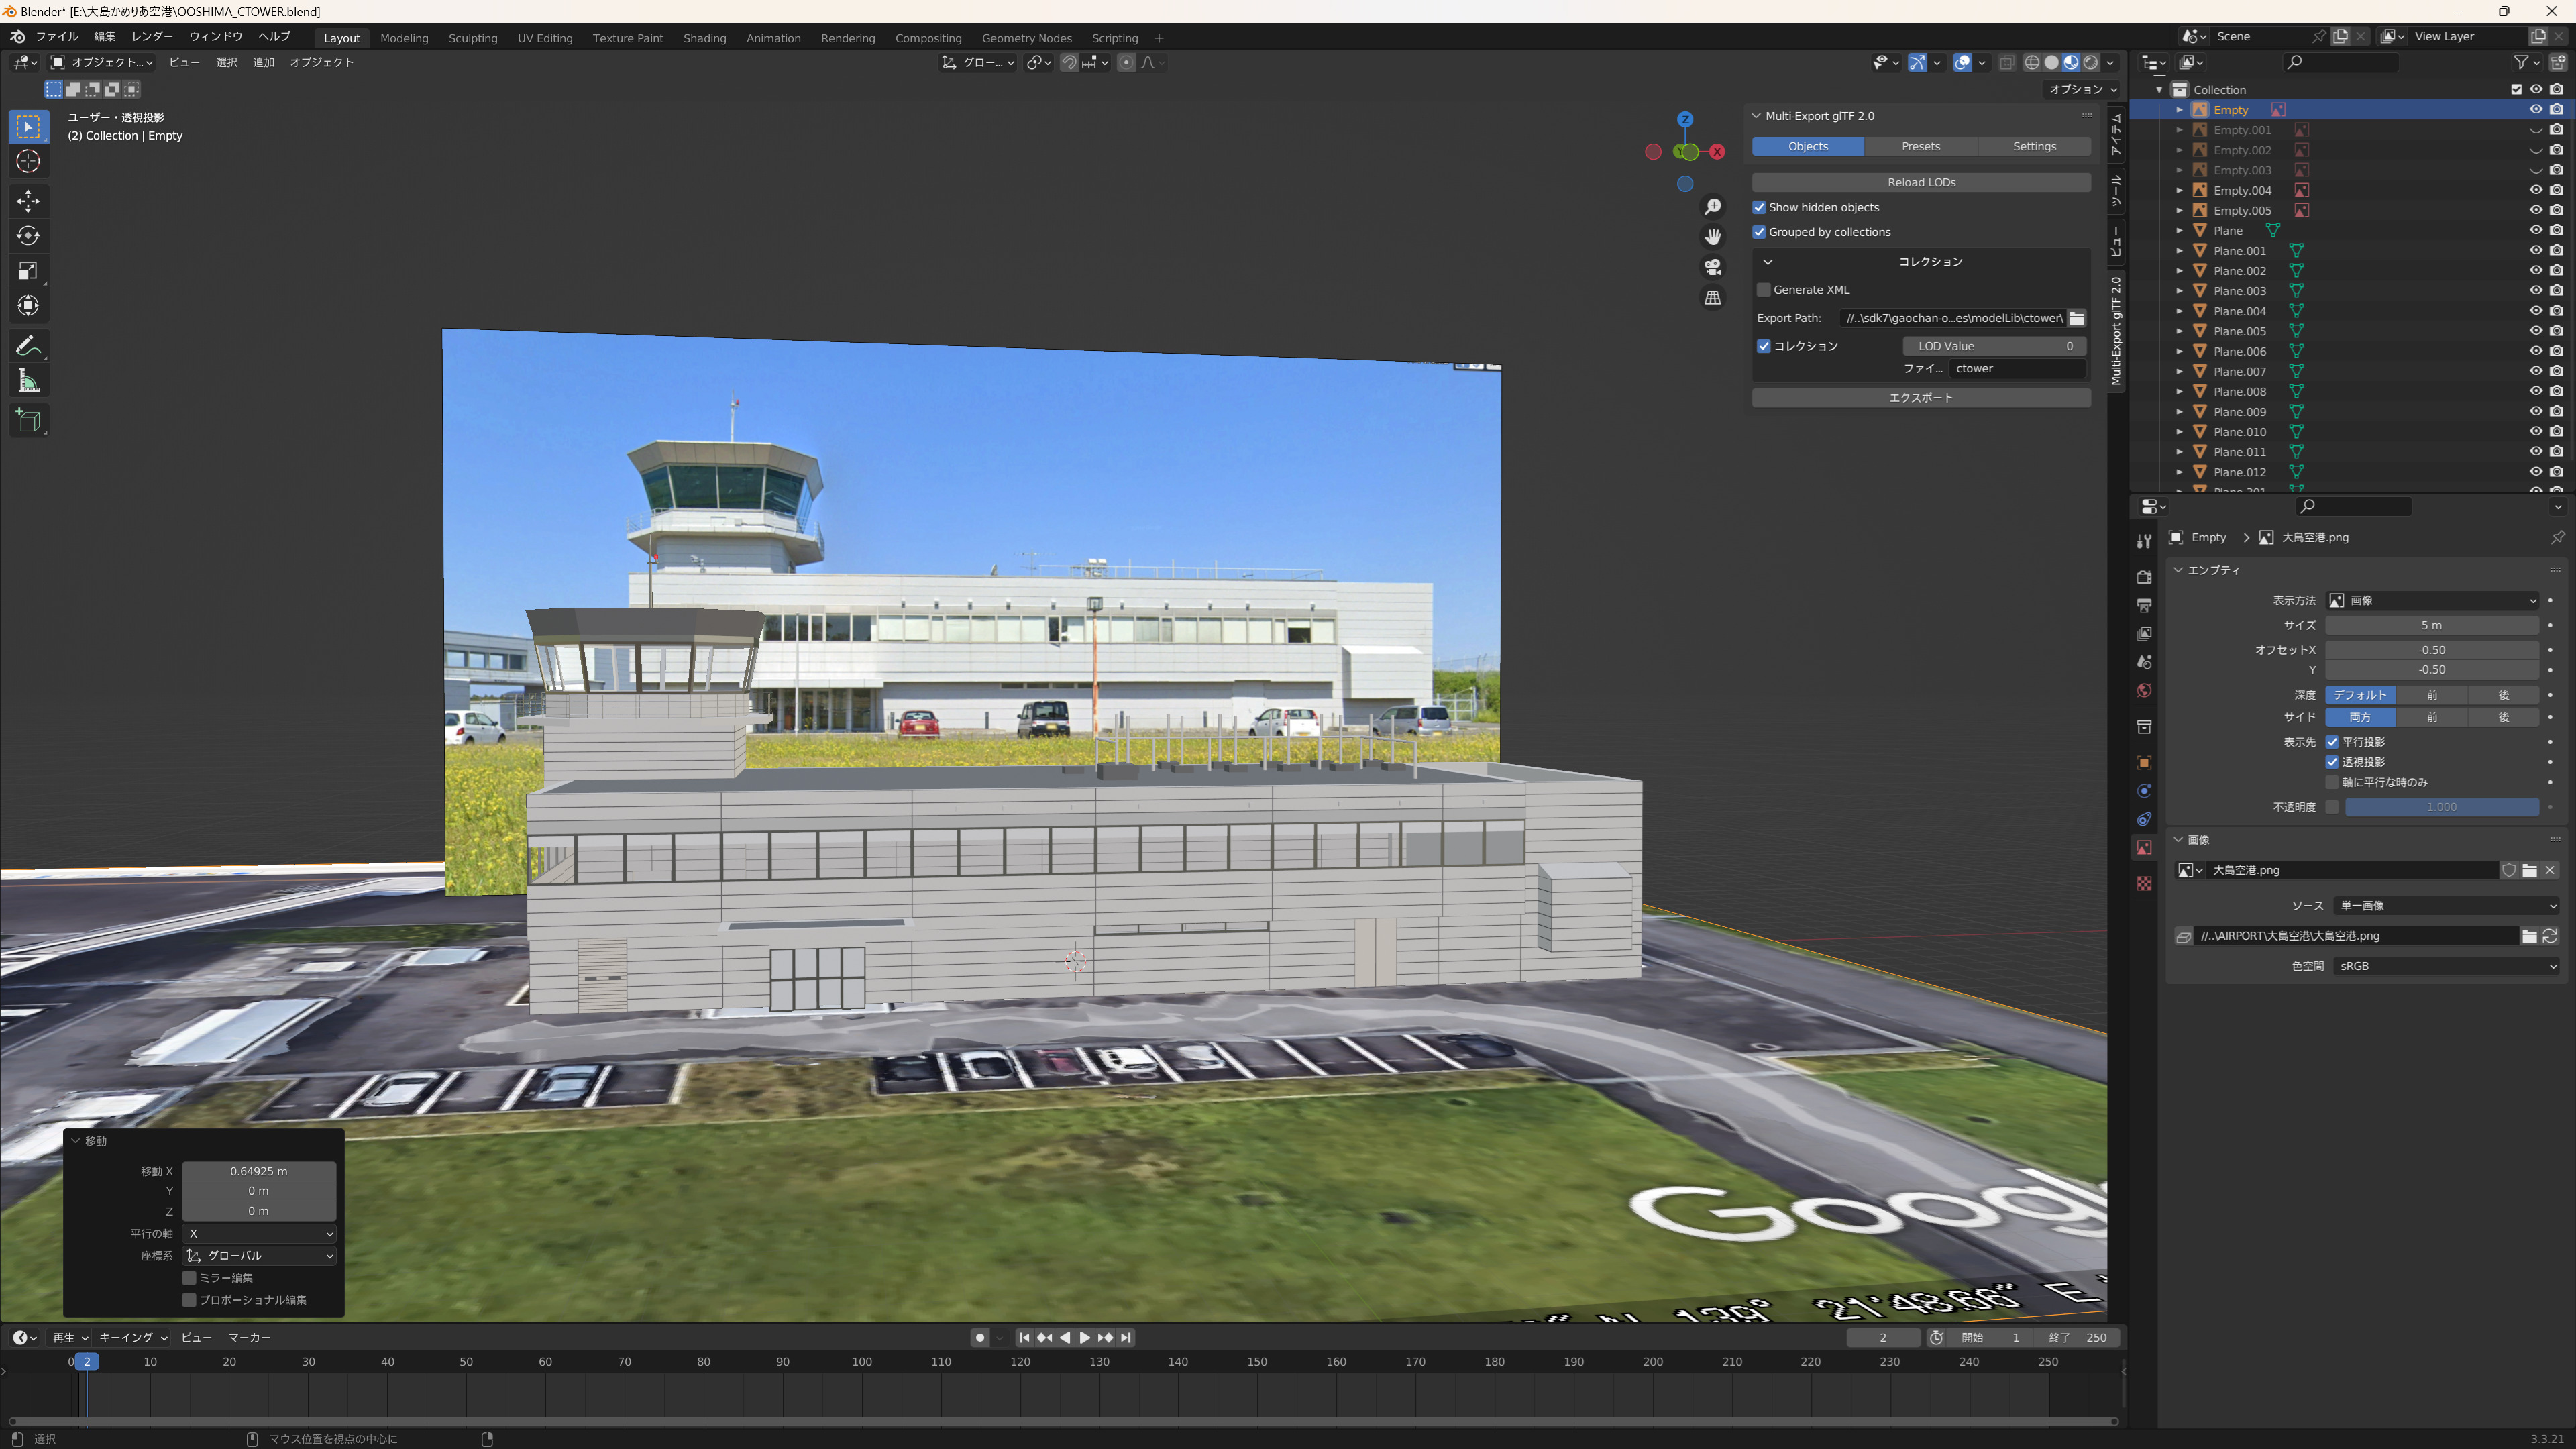Switch to the Settings tab
The image size is (2576, 1449).
point(2034,146)
